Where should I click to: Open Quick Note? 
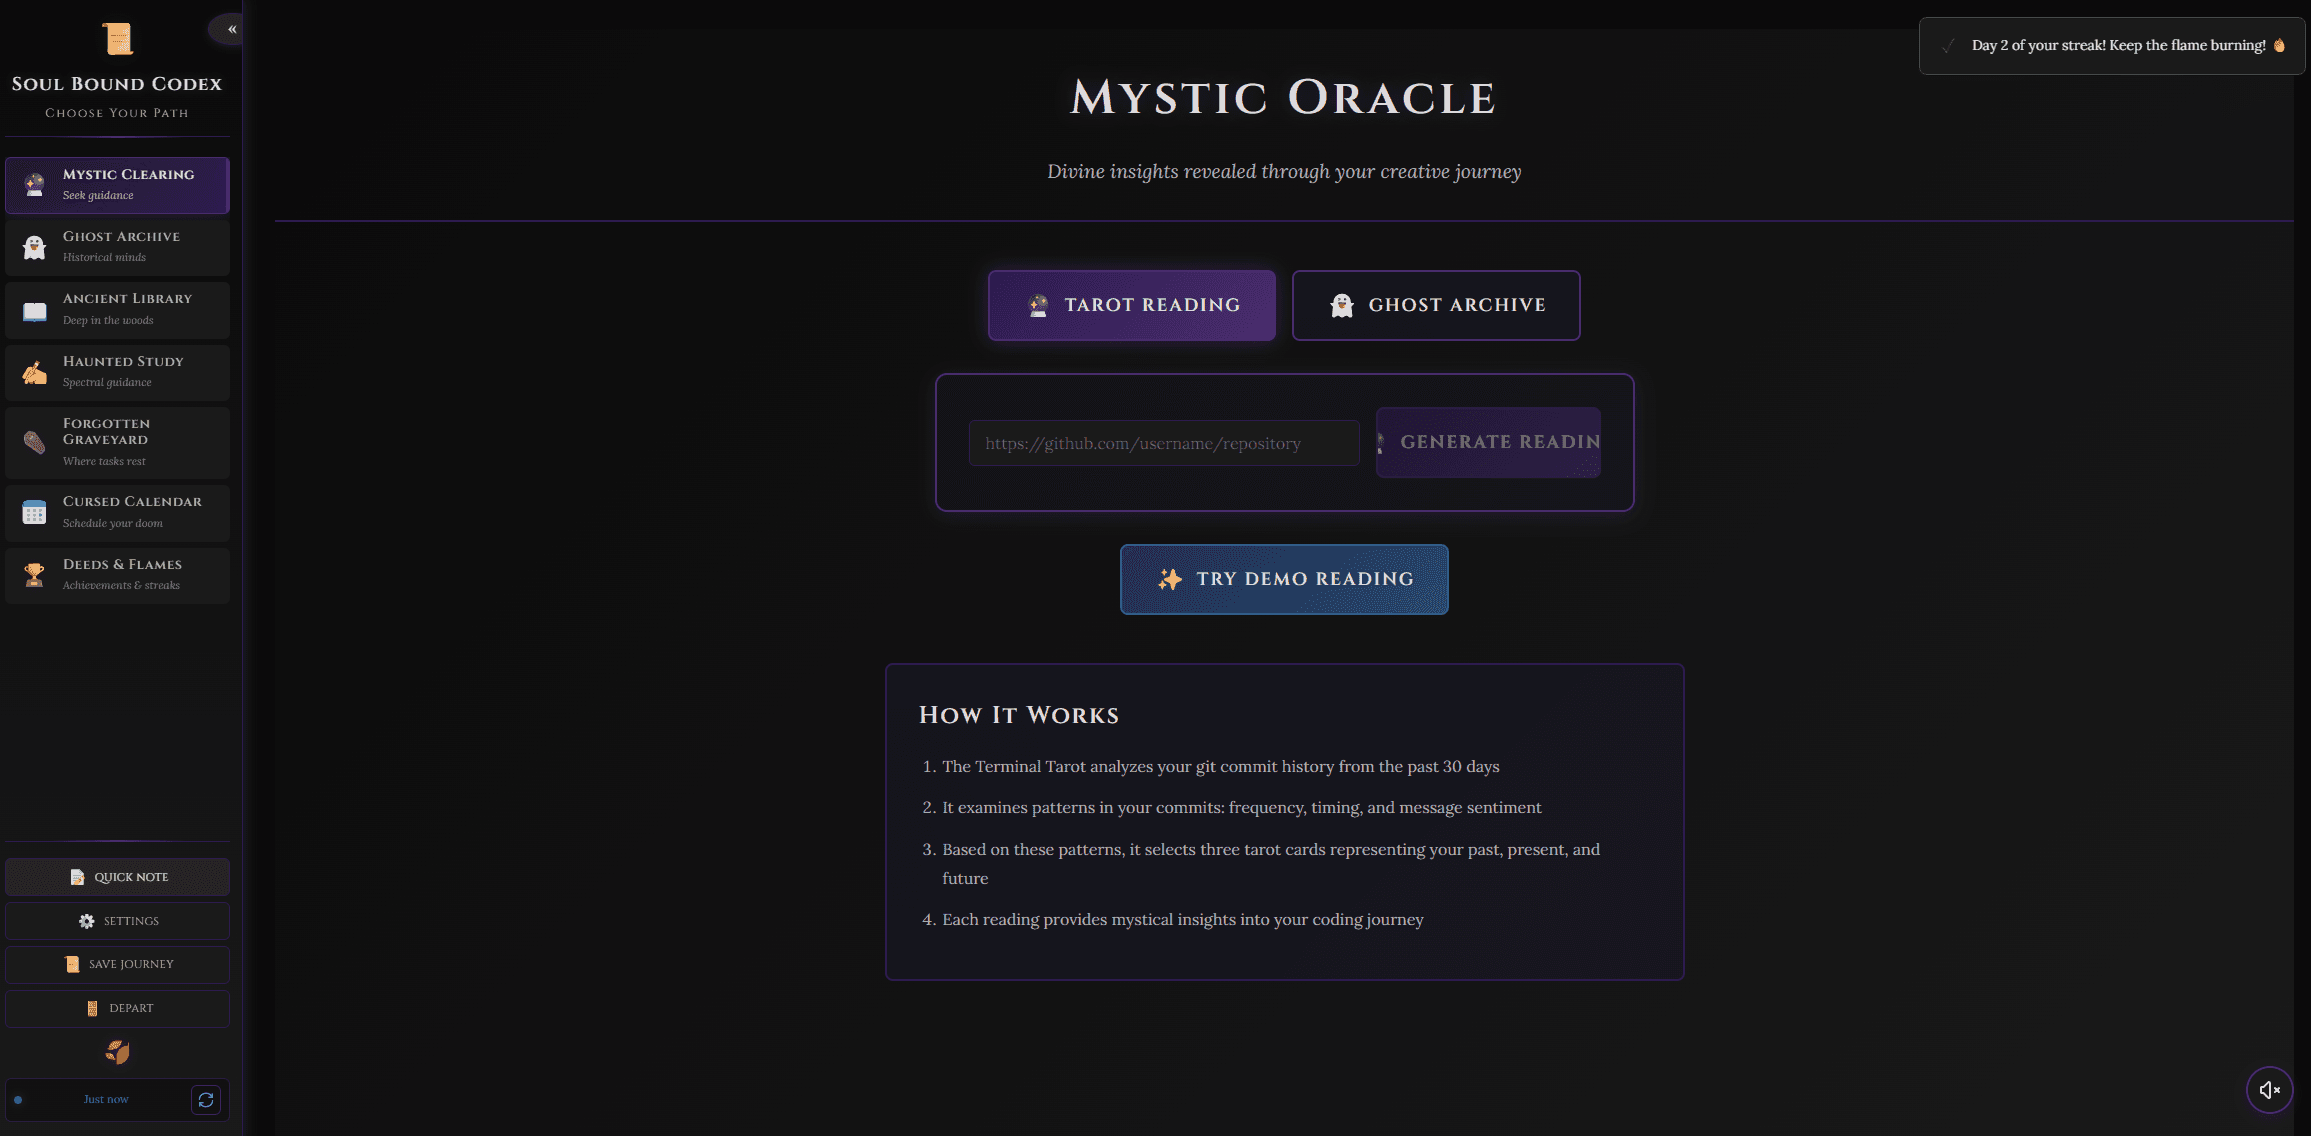point(117,877)
